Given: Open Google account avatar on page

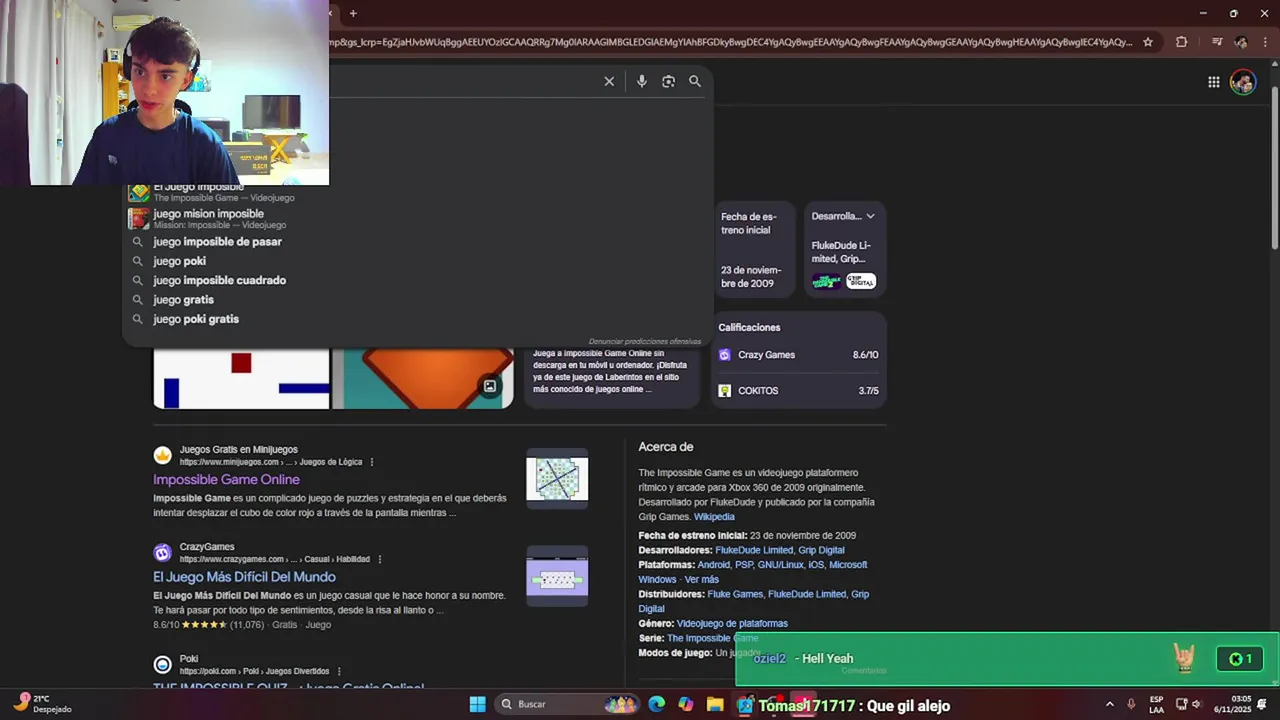Looking at the screenshot, I should (1243, 82).
